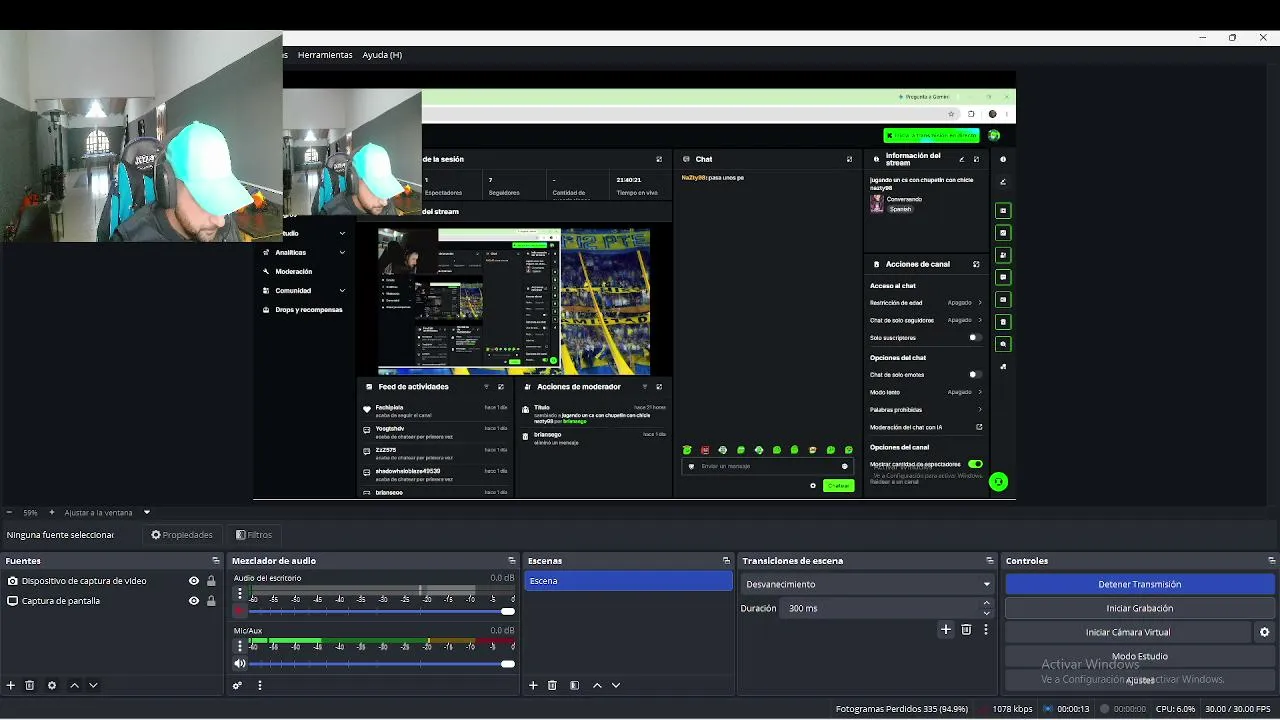Screen dimensions: 1280x720
Task: Move scene down in Escenas list
Action: tap(616, 685)
